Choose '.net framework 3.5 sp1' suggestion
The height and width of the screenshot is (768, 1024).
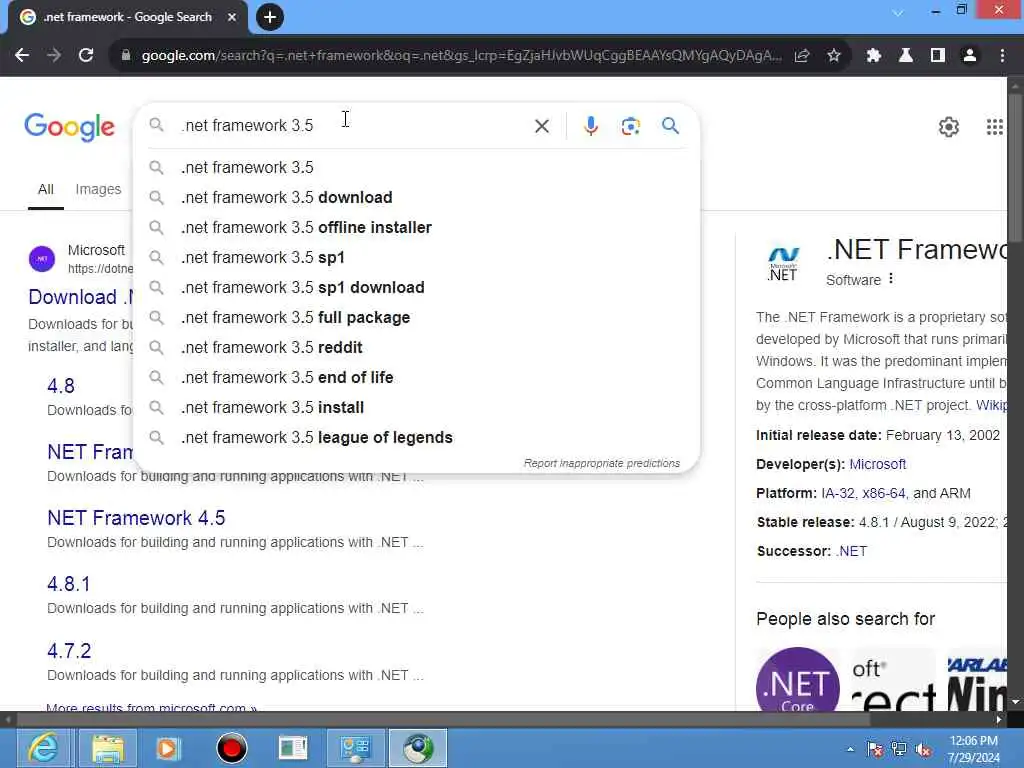(416, 257)
